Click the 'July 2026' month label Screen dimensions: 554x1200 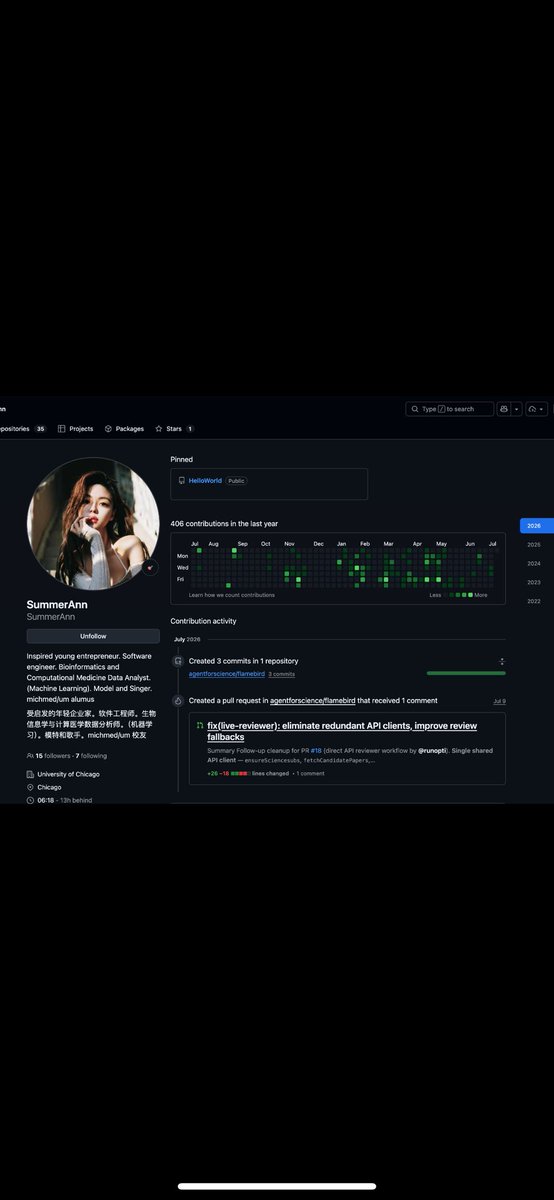click(x=187, y=639)
